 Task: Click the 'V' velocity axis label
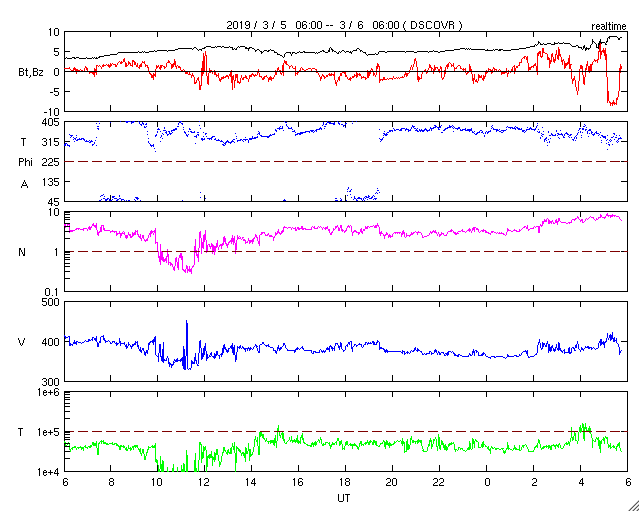pos(22,342)
